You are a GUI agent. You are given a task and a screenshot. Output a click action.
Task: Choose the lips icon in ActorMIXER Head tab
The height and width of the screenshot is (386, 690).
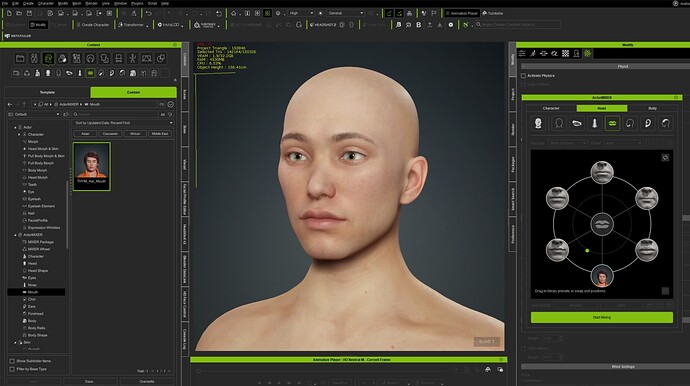click(x=612, y=123)
